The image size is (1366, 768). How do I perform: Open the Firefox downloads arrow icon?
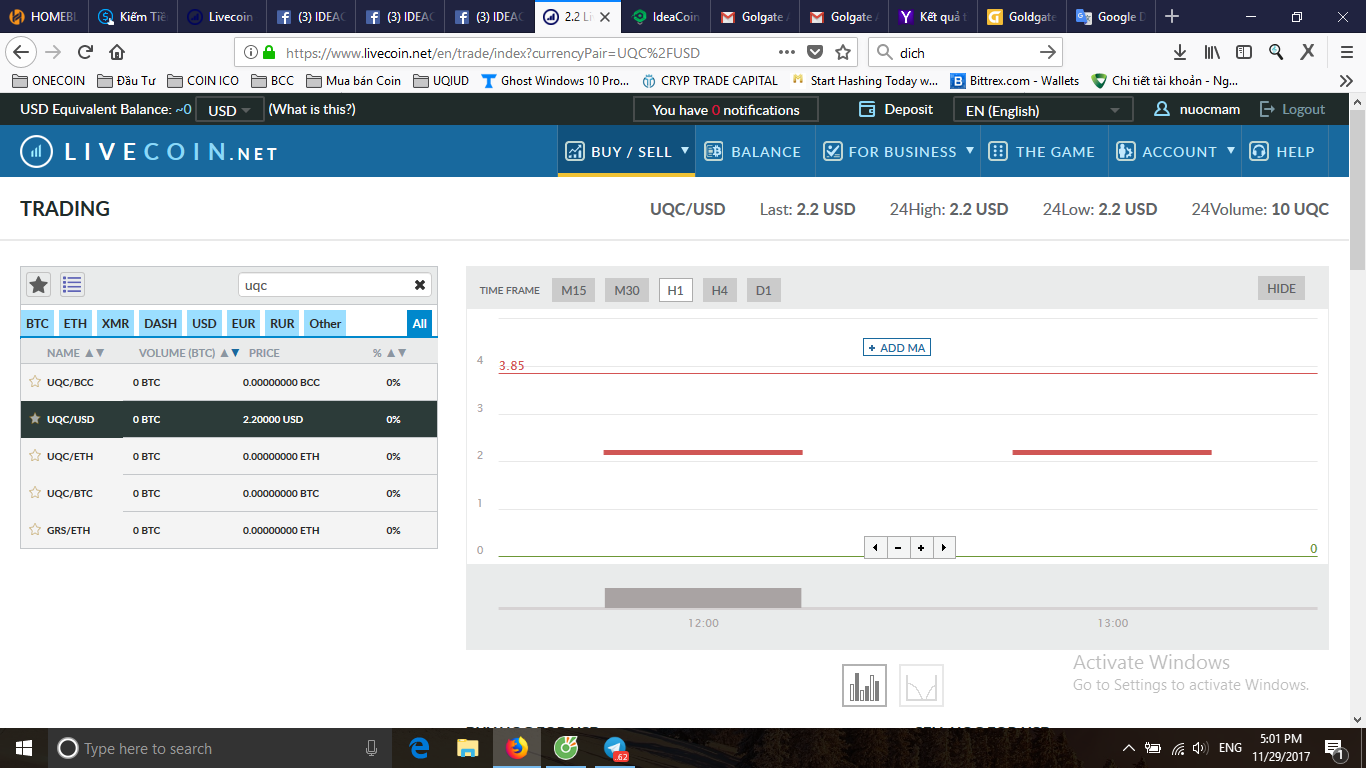coord(1180,52)
